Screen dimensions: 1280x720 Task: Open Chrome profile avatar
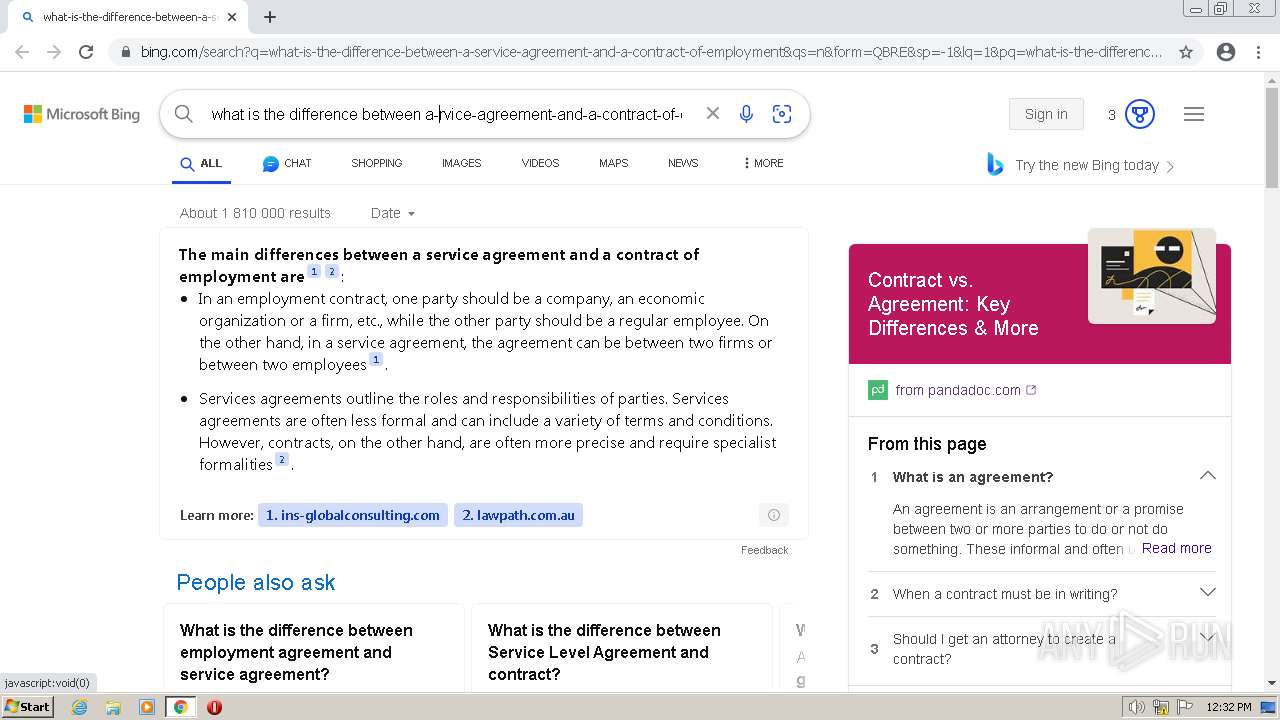(x=1226, y=52)
